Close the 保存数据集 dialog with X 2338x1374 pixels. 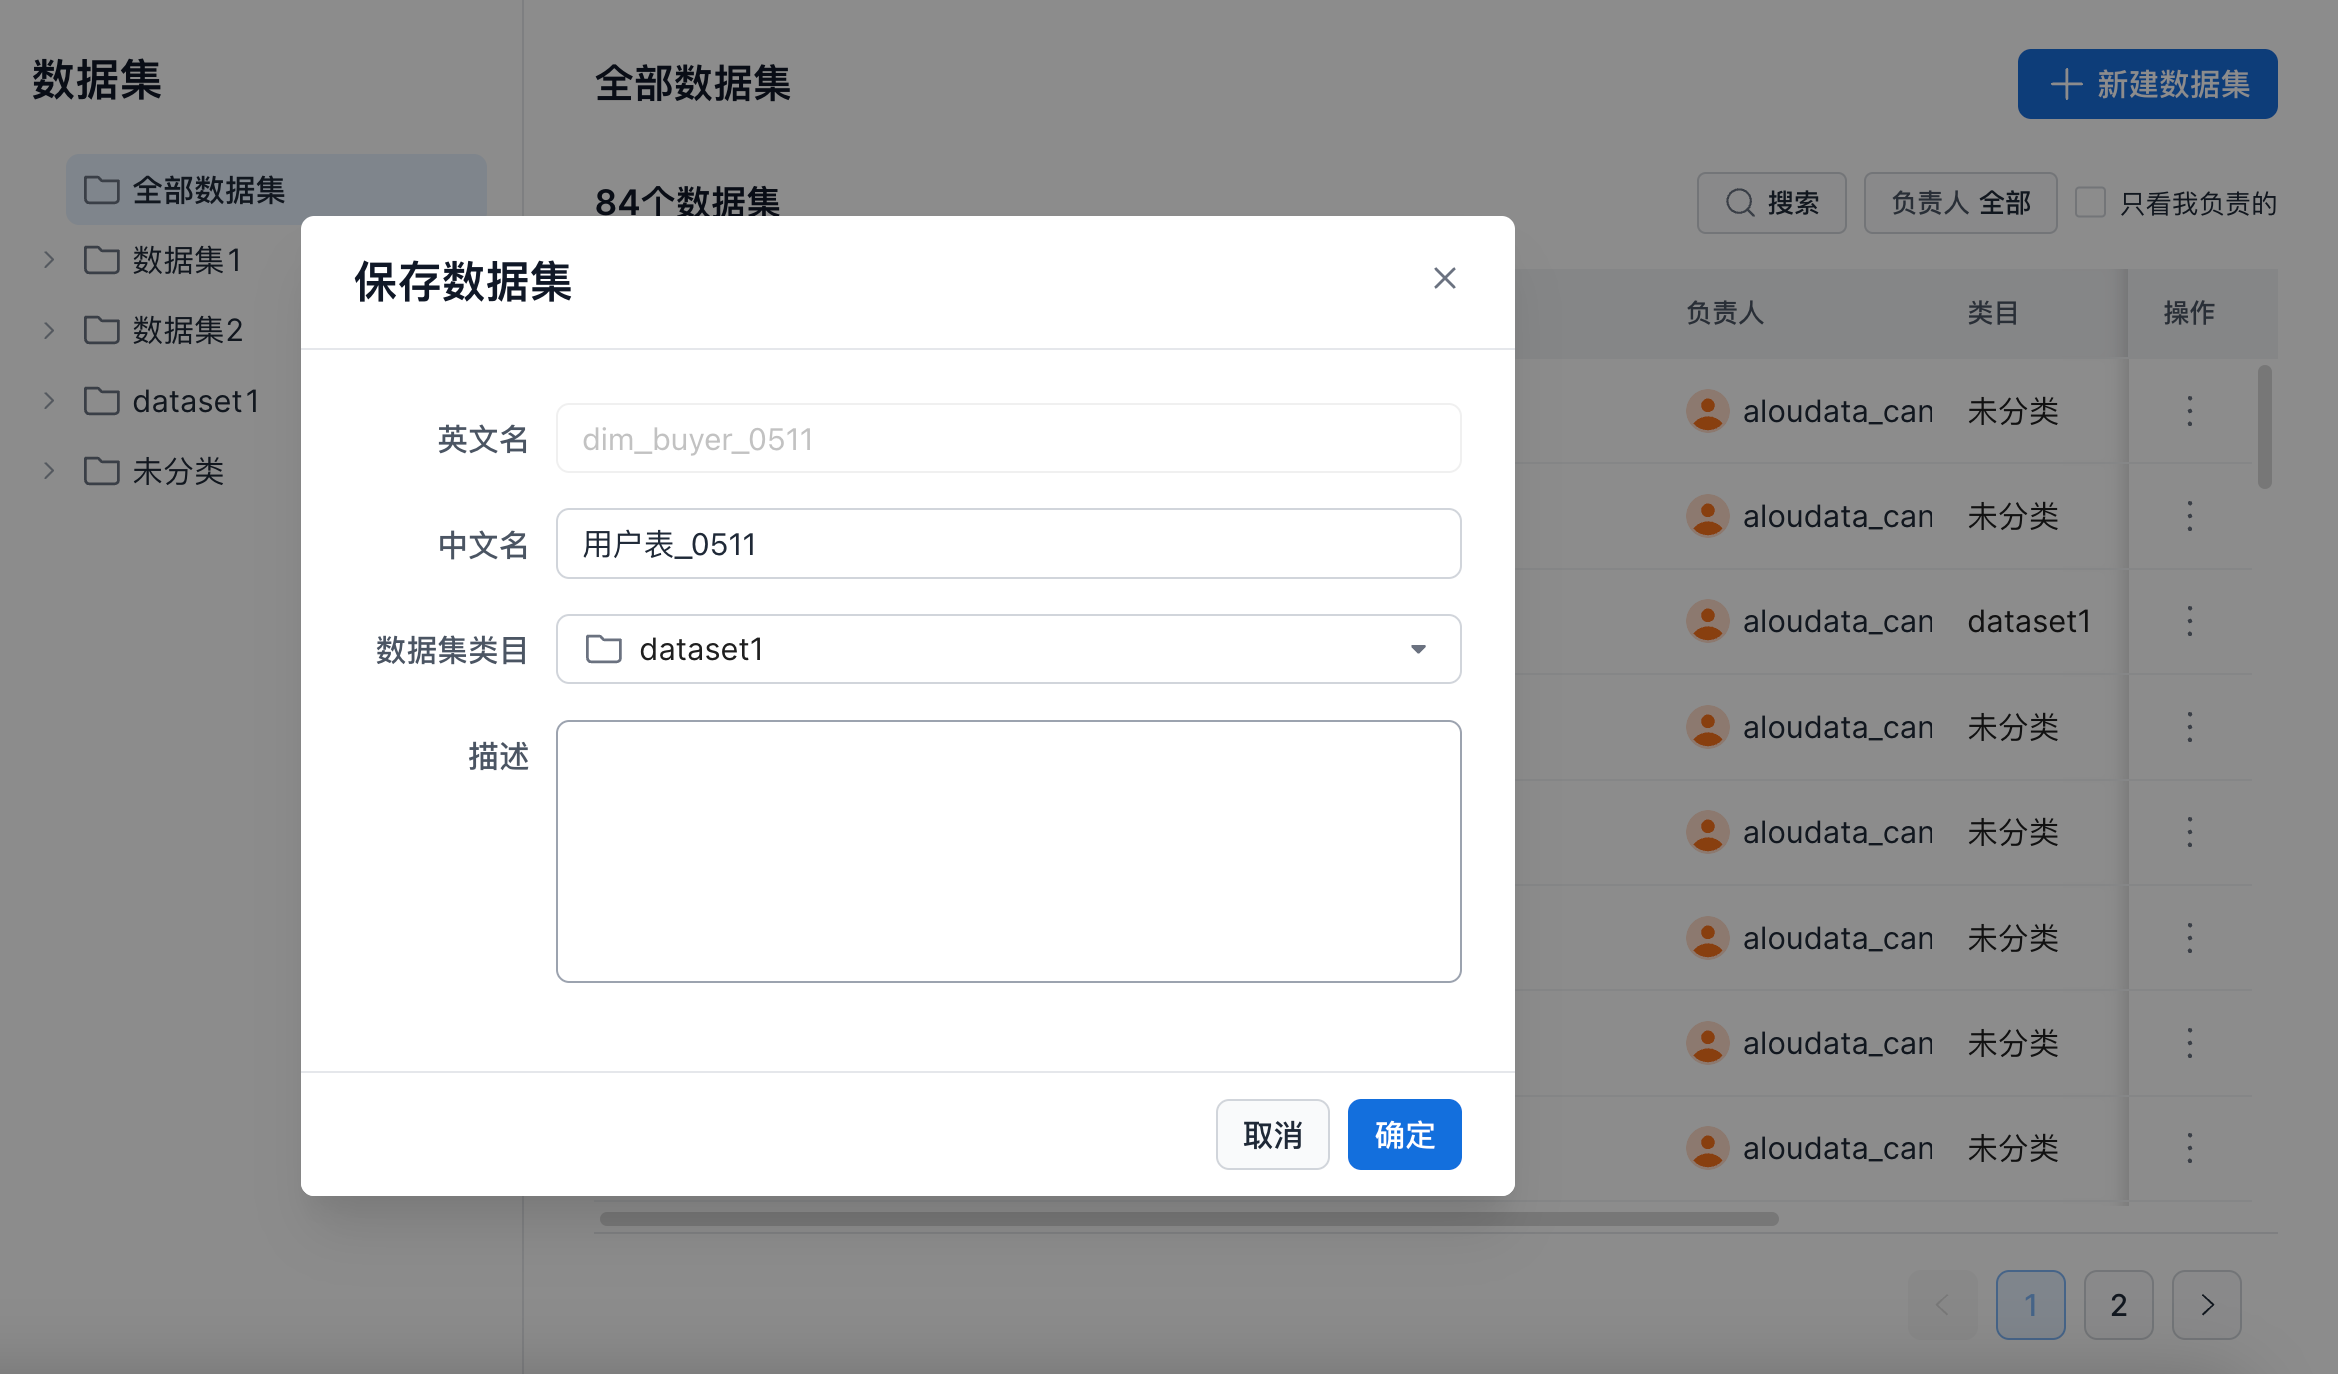pos(1444,278)
